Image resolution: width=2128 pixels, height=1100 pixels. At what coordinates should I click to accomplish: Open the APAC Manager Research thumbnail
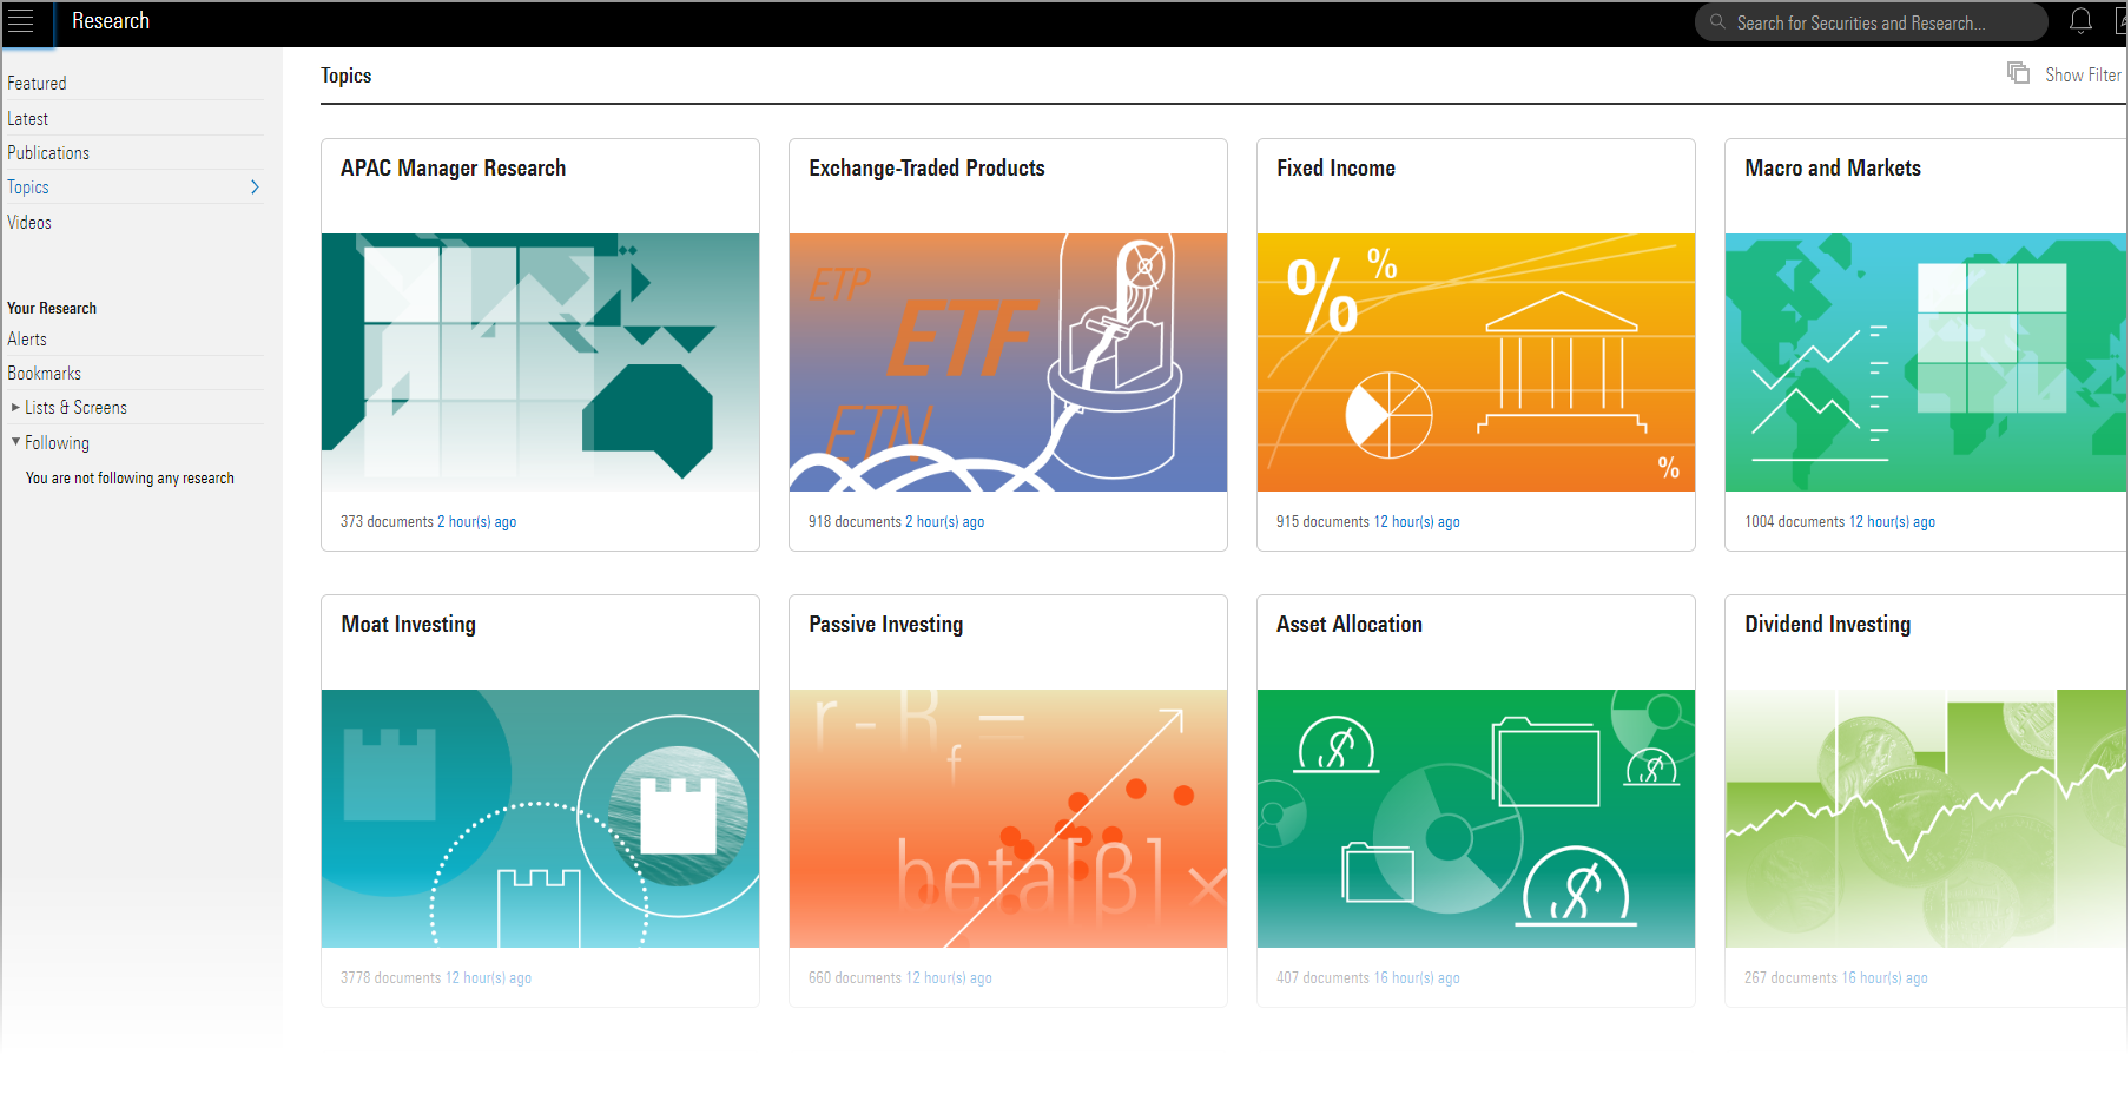(540, 362)
